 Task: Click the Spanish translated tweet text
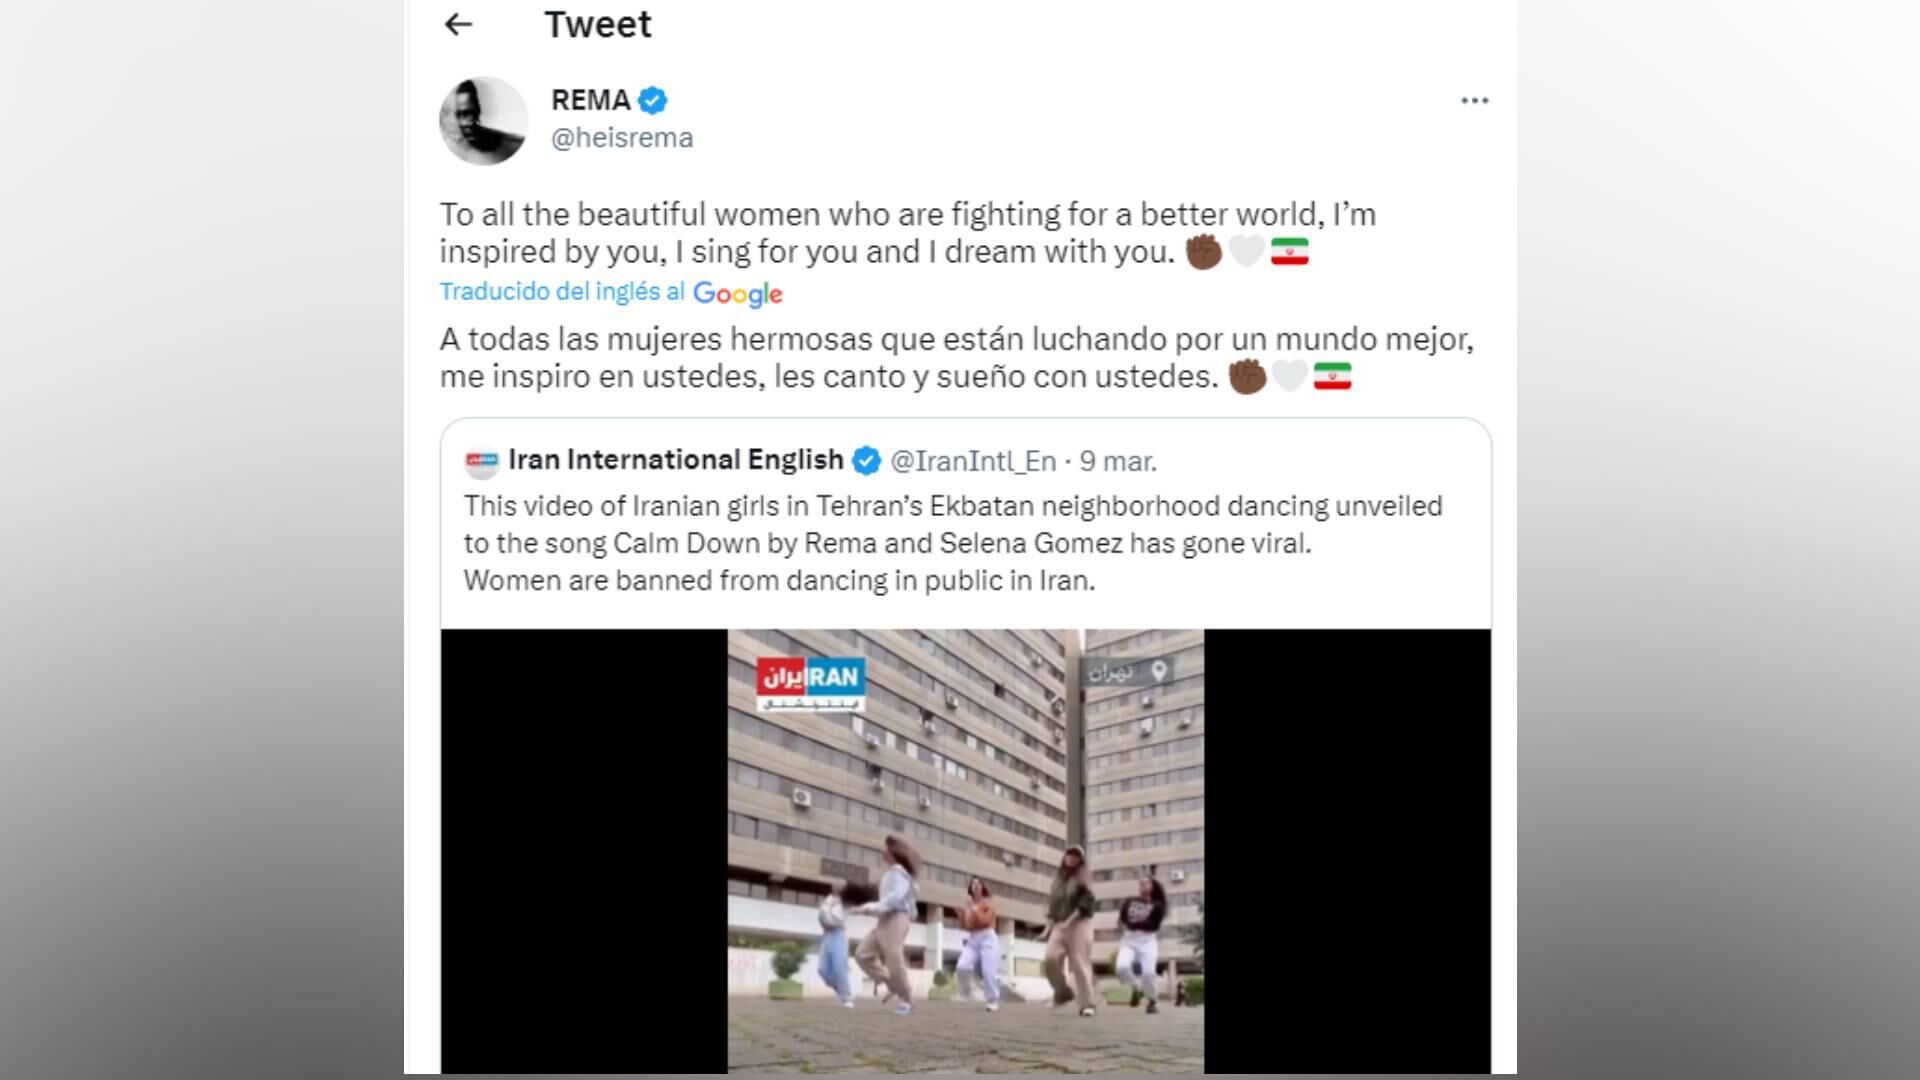pos(957,358)
